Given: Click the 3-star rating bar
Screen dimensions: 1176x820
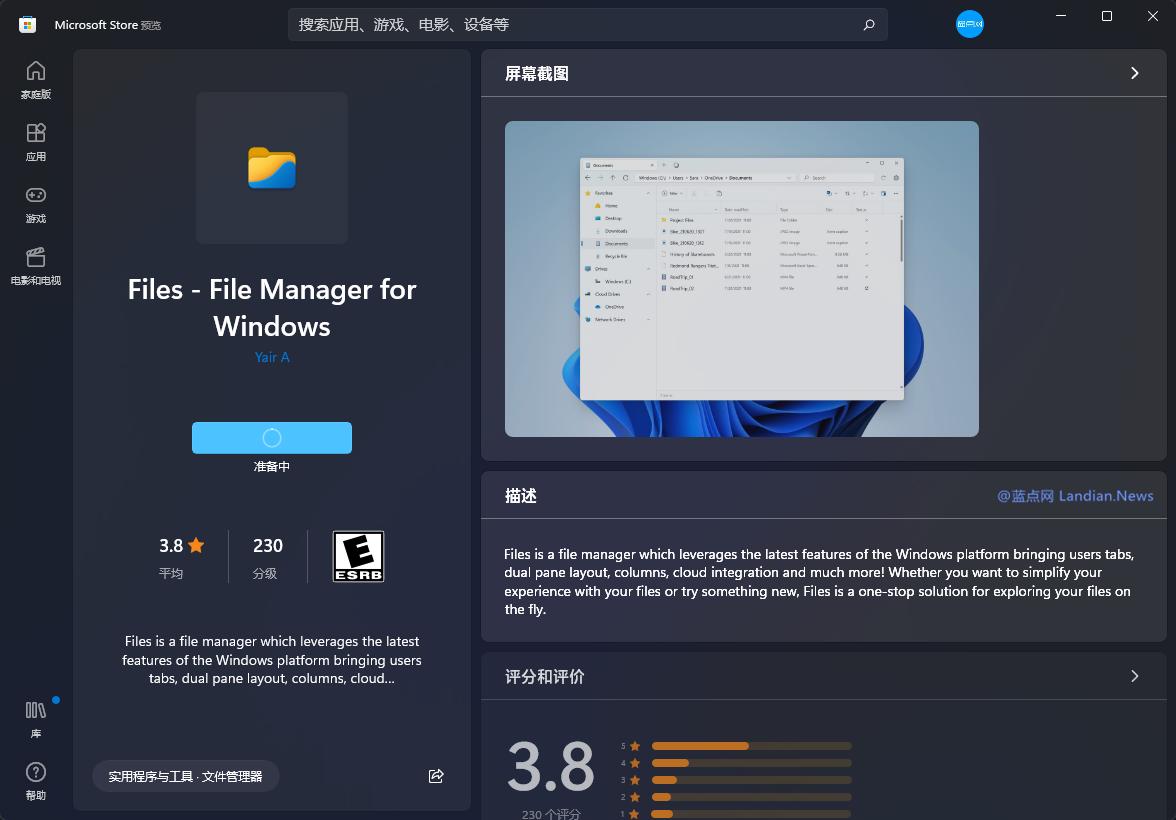Looking at the screenshot, I should [752, 780].
